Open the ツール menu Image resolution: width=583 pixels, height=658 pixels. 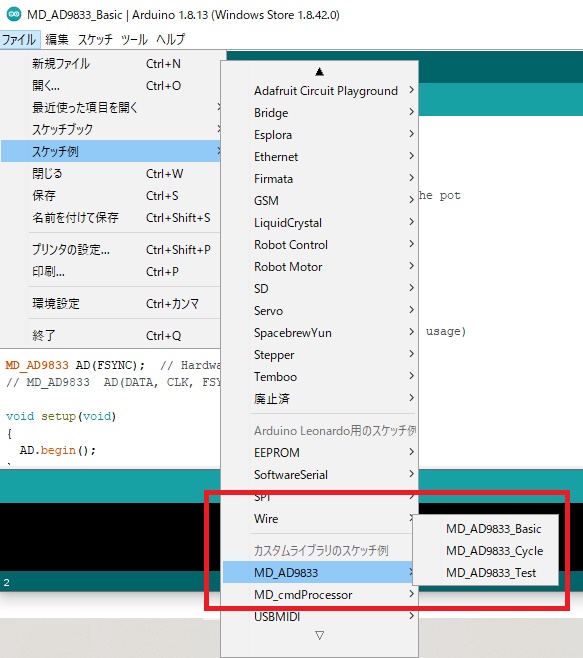point(134,39)
